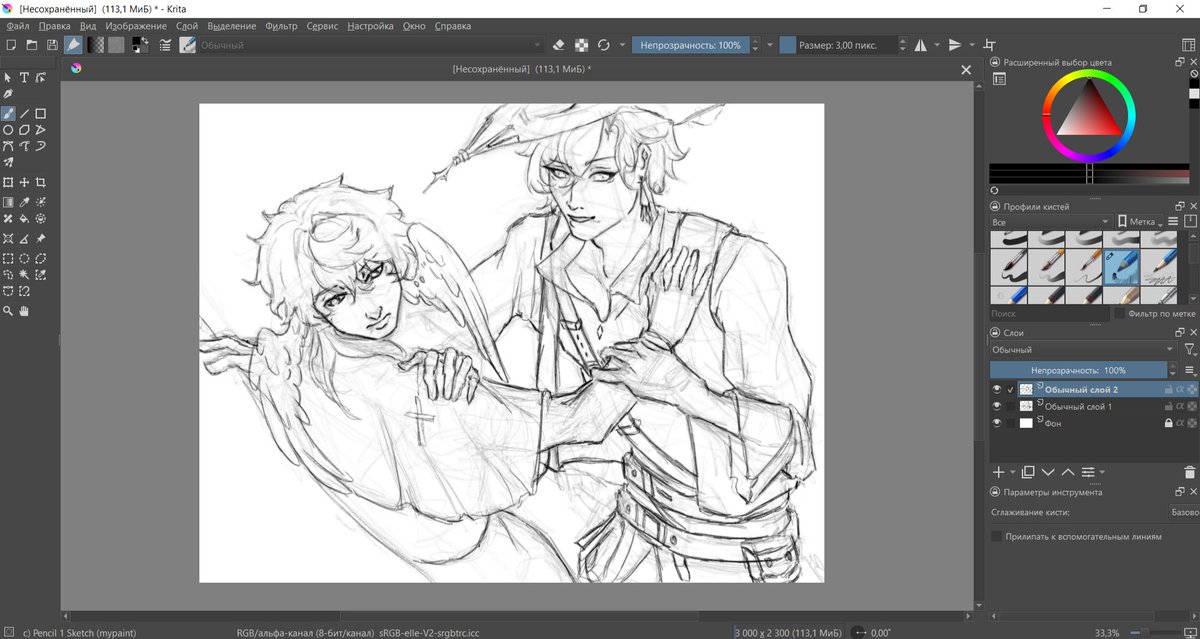Open the Настройка menu
Viewport: 1200px width, 639px height.
[371, 26]
